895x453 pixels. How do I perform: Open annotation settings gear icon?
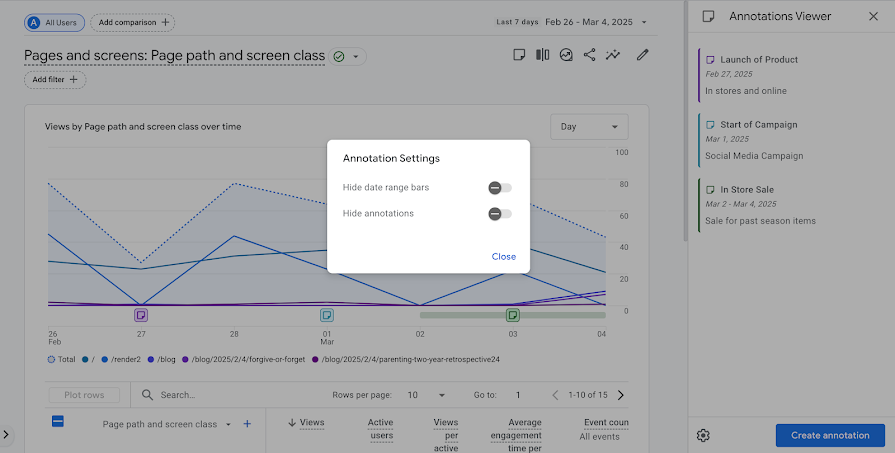703,435
